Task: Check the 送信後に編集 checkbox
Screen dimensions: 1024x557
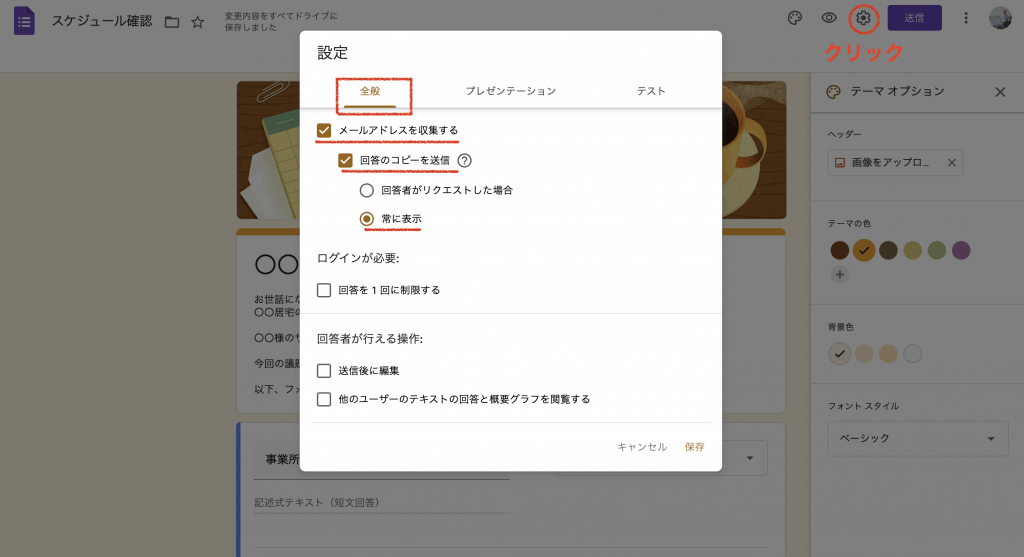Action: [324, 371]
